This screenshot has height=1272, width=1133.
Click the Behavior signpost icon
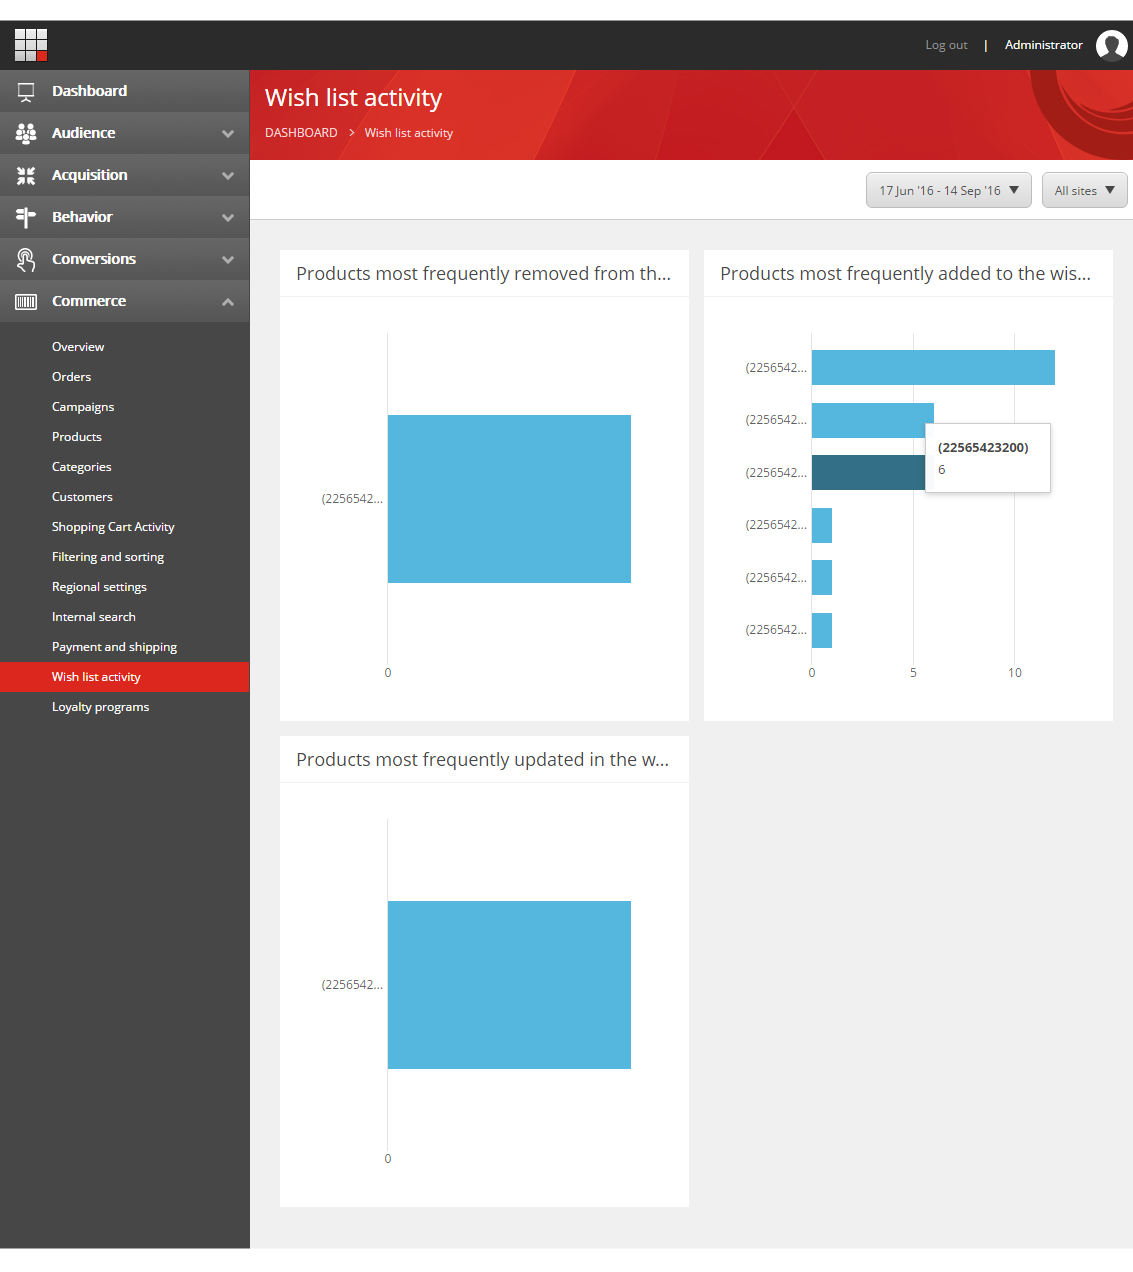[x=26, y=218]
